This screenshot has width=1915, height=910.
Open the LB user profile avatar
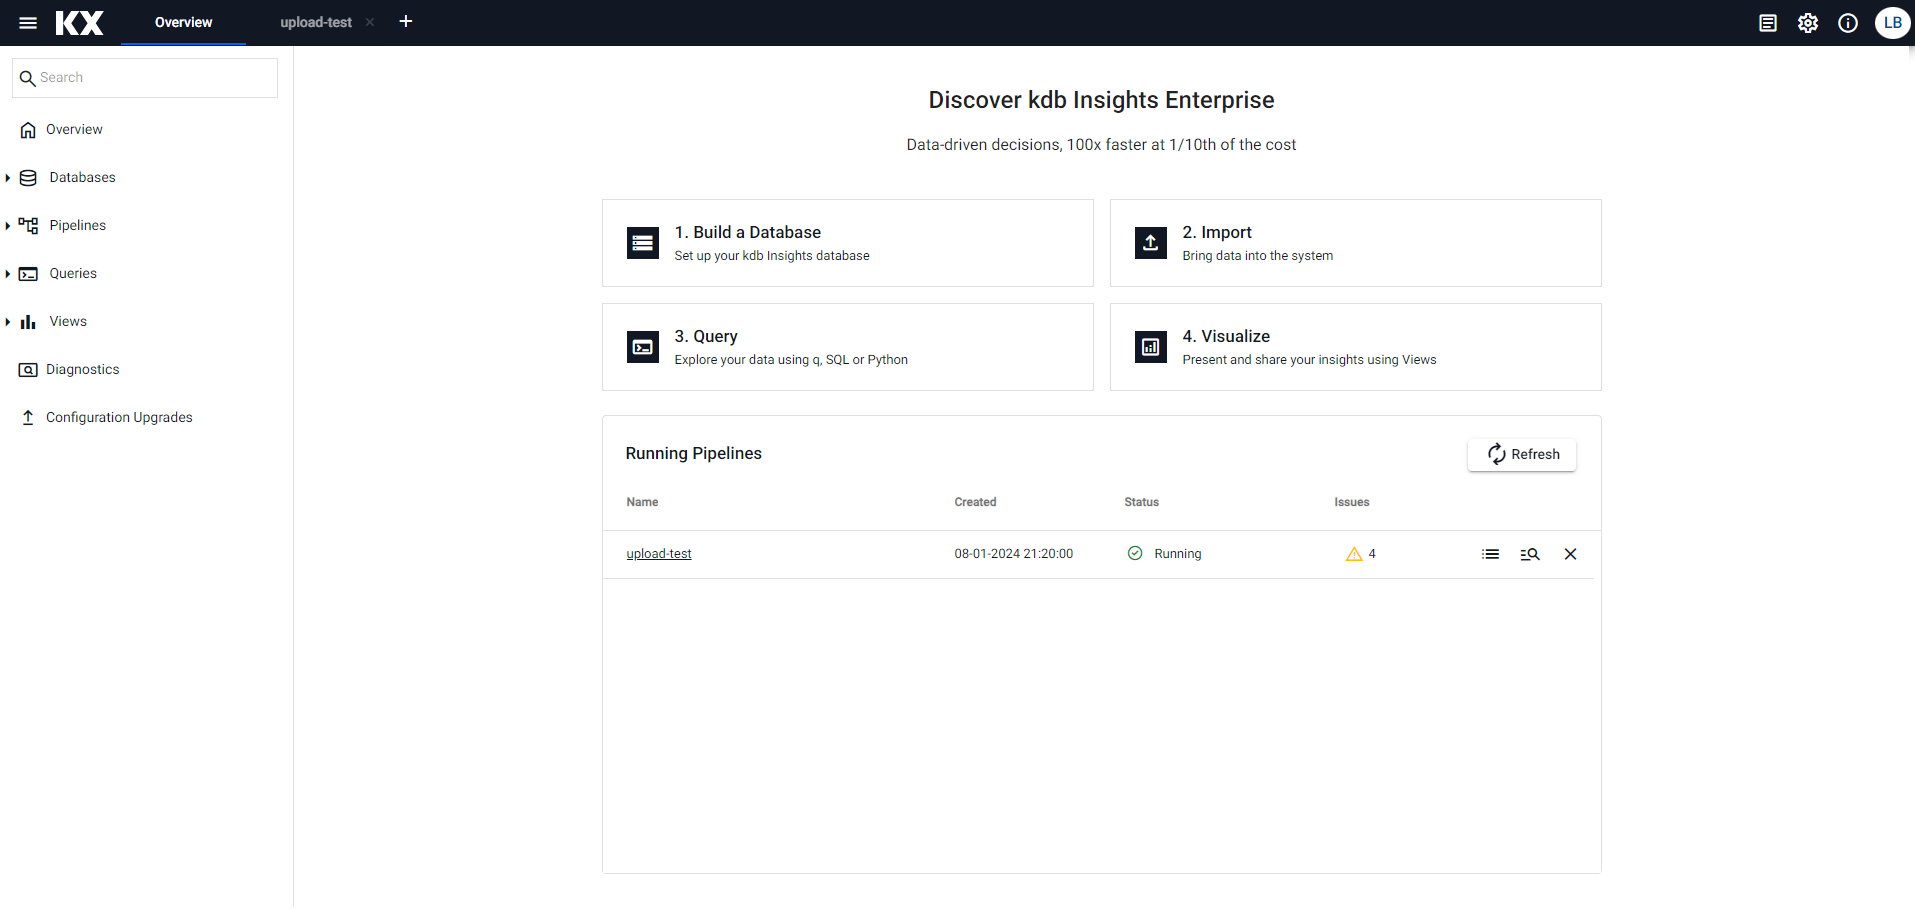click(x=1893, y=22)
